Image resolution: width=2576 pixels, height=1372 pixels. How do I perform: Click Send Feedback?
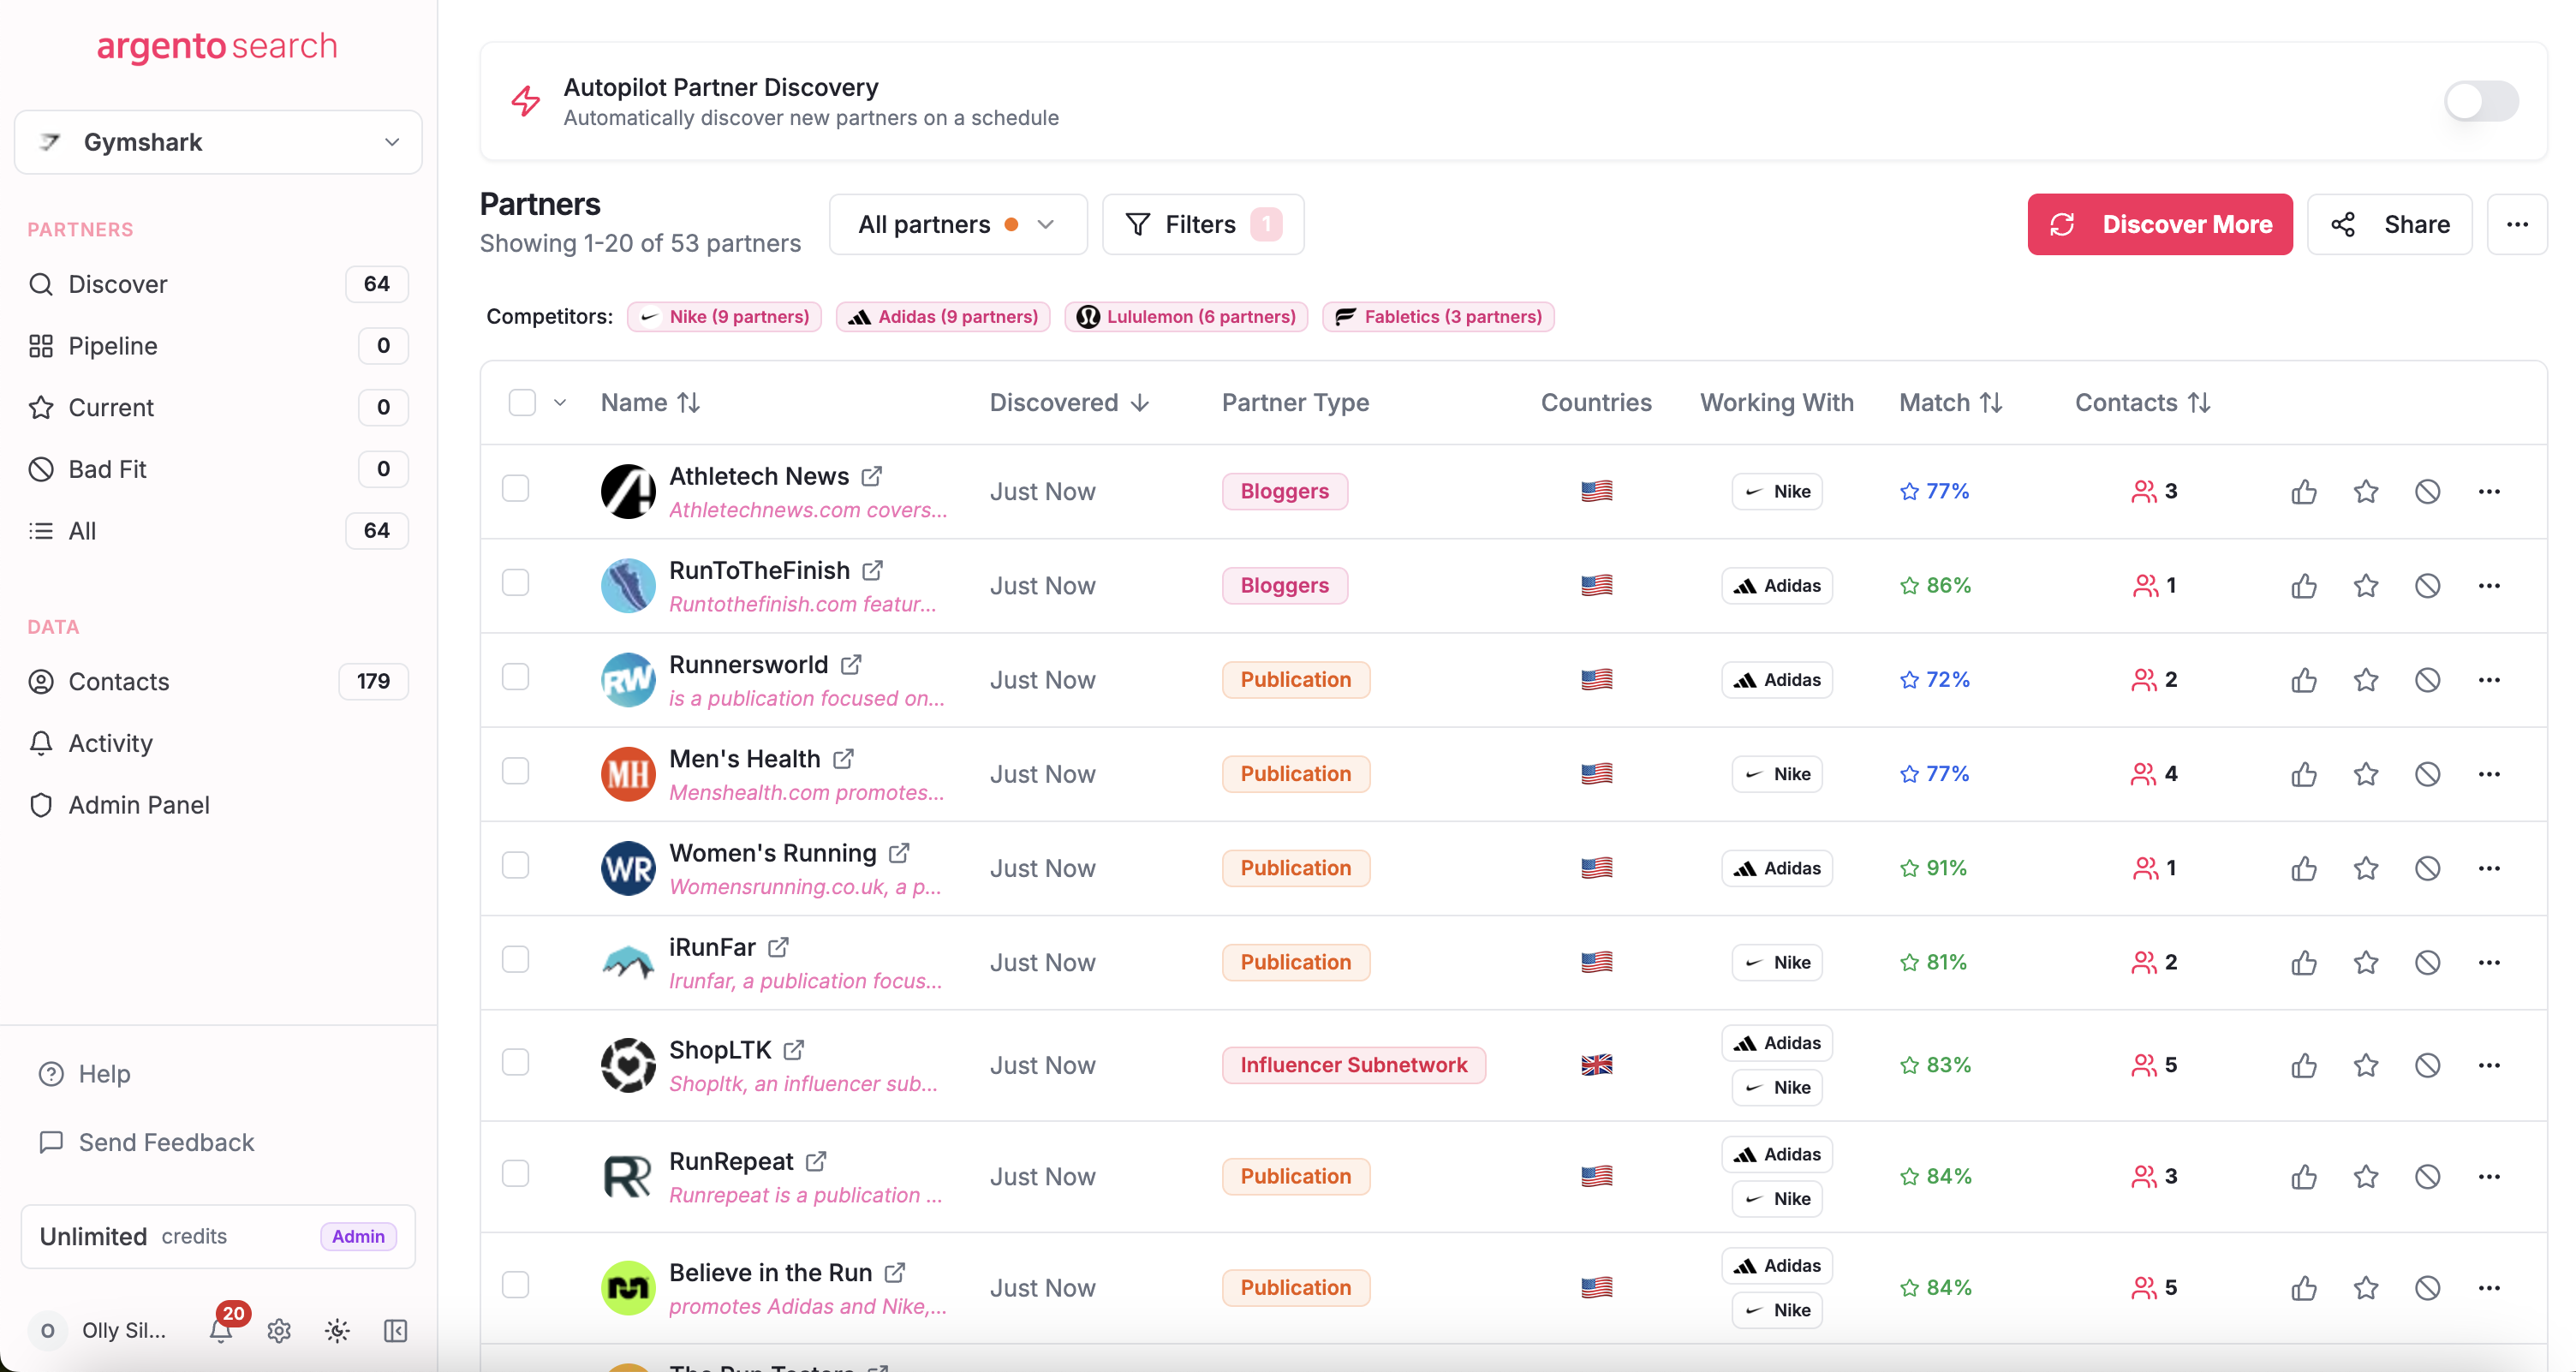146,1142
